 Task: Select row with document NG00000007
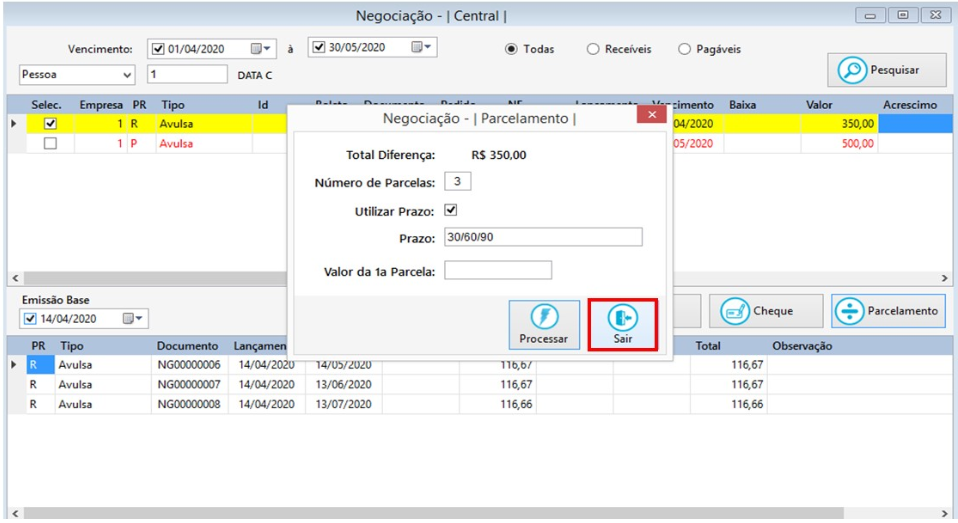(189, 384)
